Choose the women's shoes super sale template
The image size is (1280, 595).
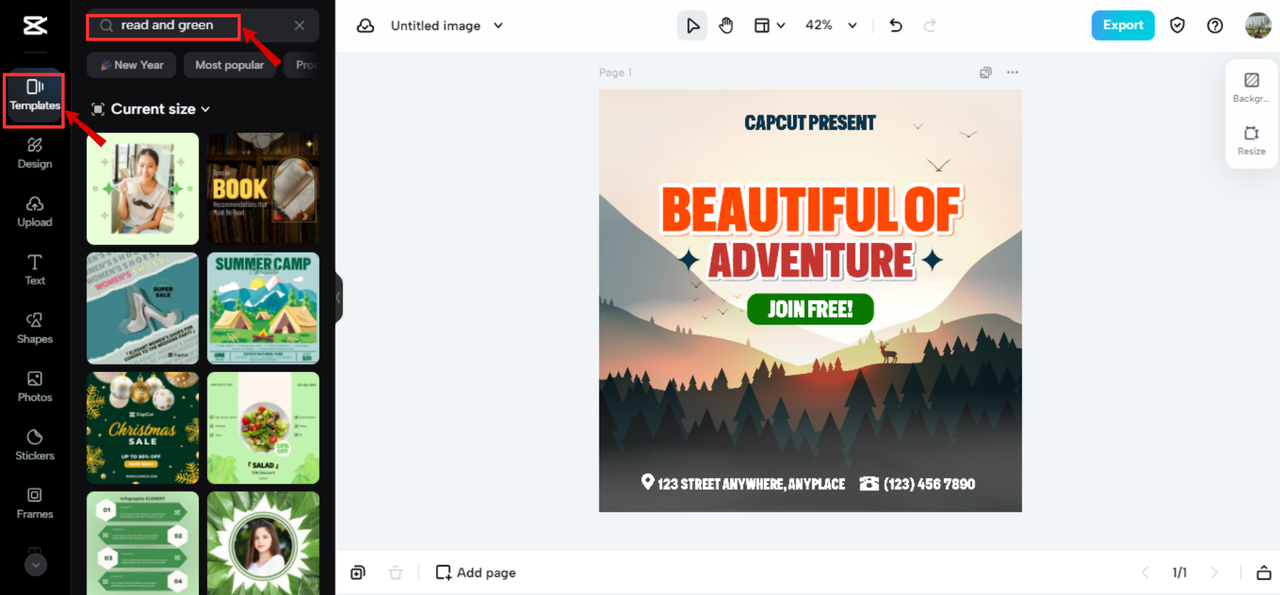143,308
